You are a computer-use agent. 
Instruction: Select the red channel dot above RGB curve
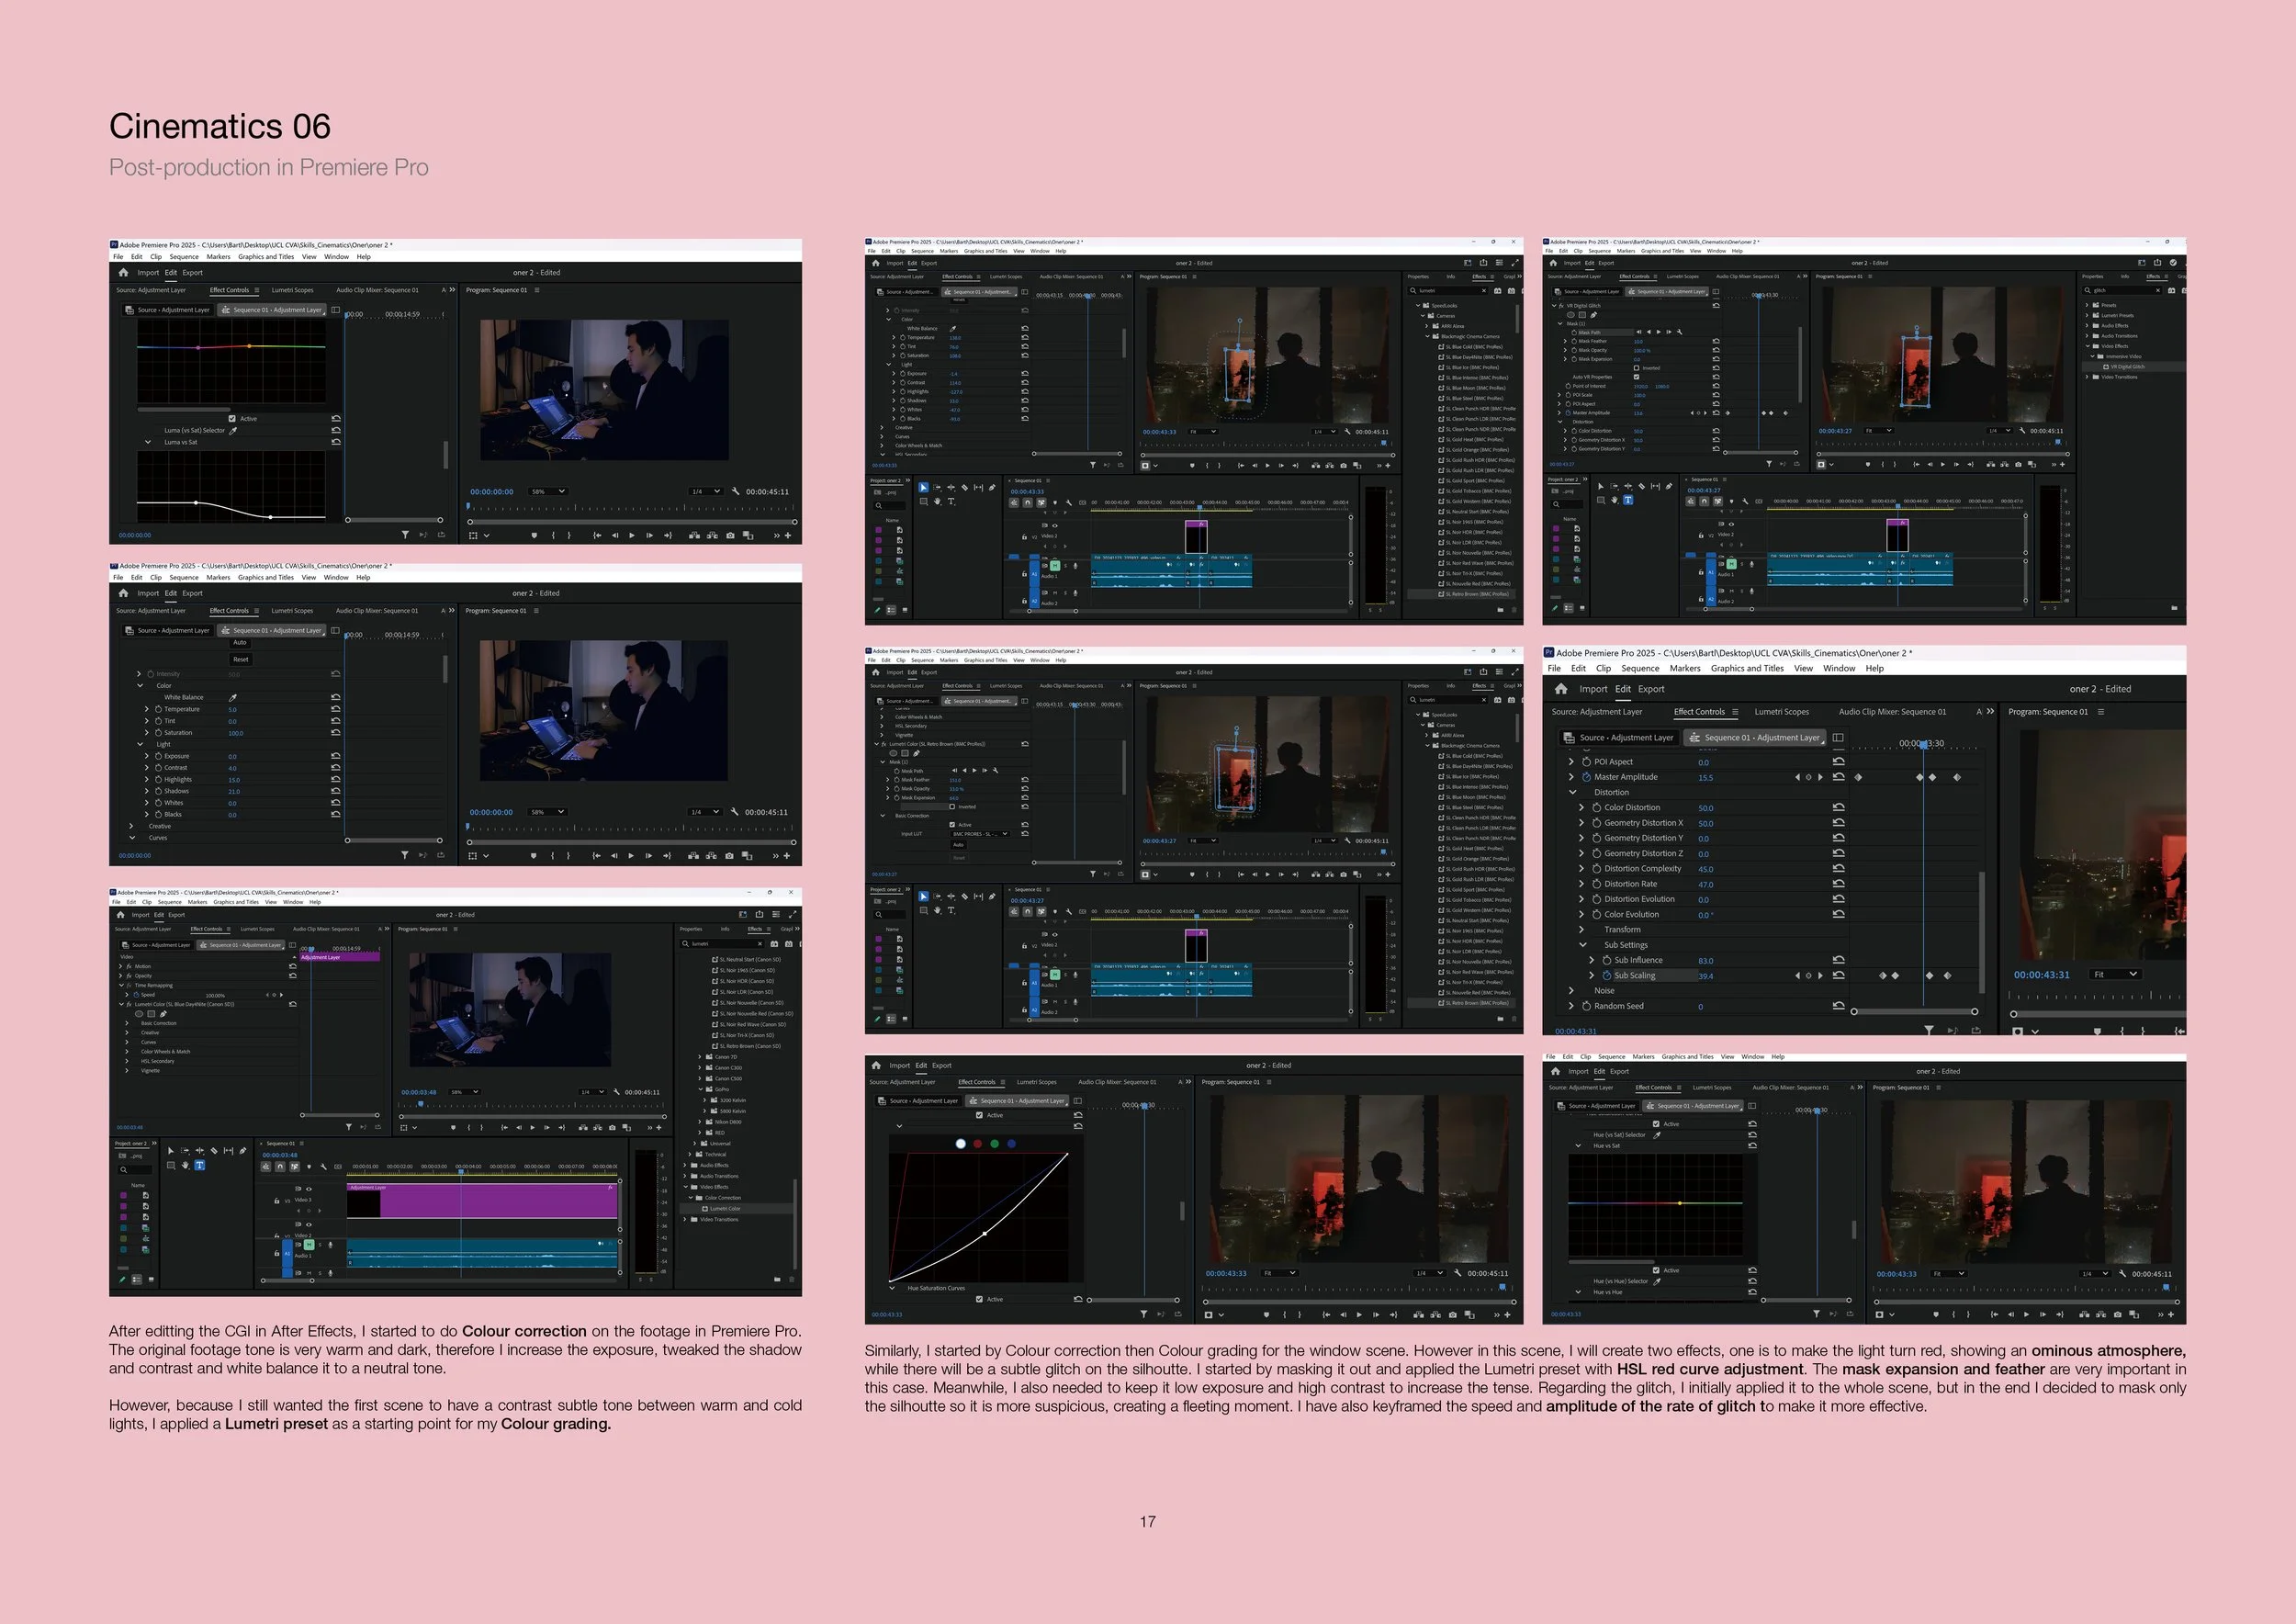click(x=977, y=1143)
